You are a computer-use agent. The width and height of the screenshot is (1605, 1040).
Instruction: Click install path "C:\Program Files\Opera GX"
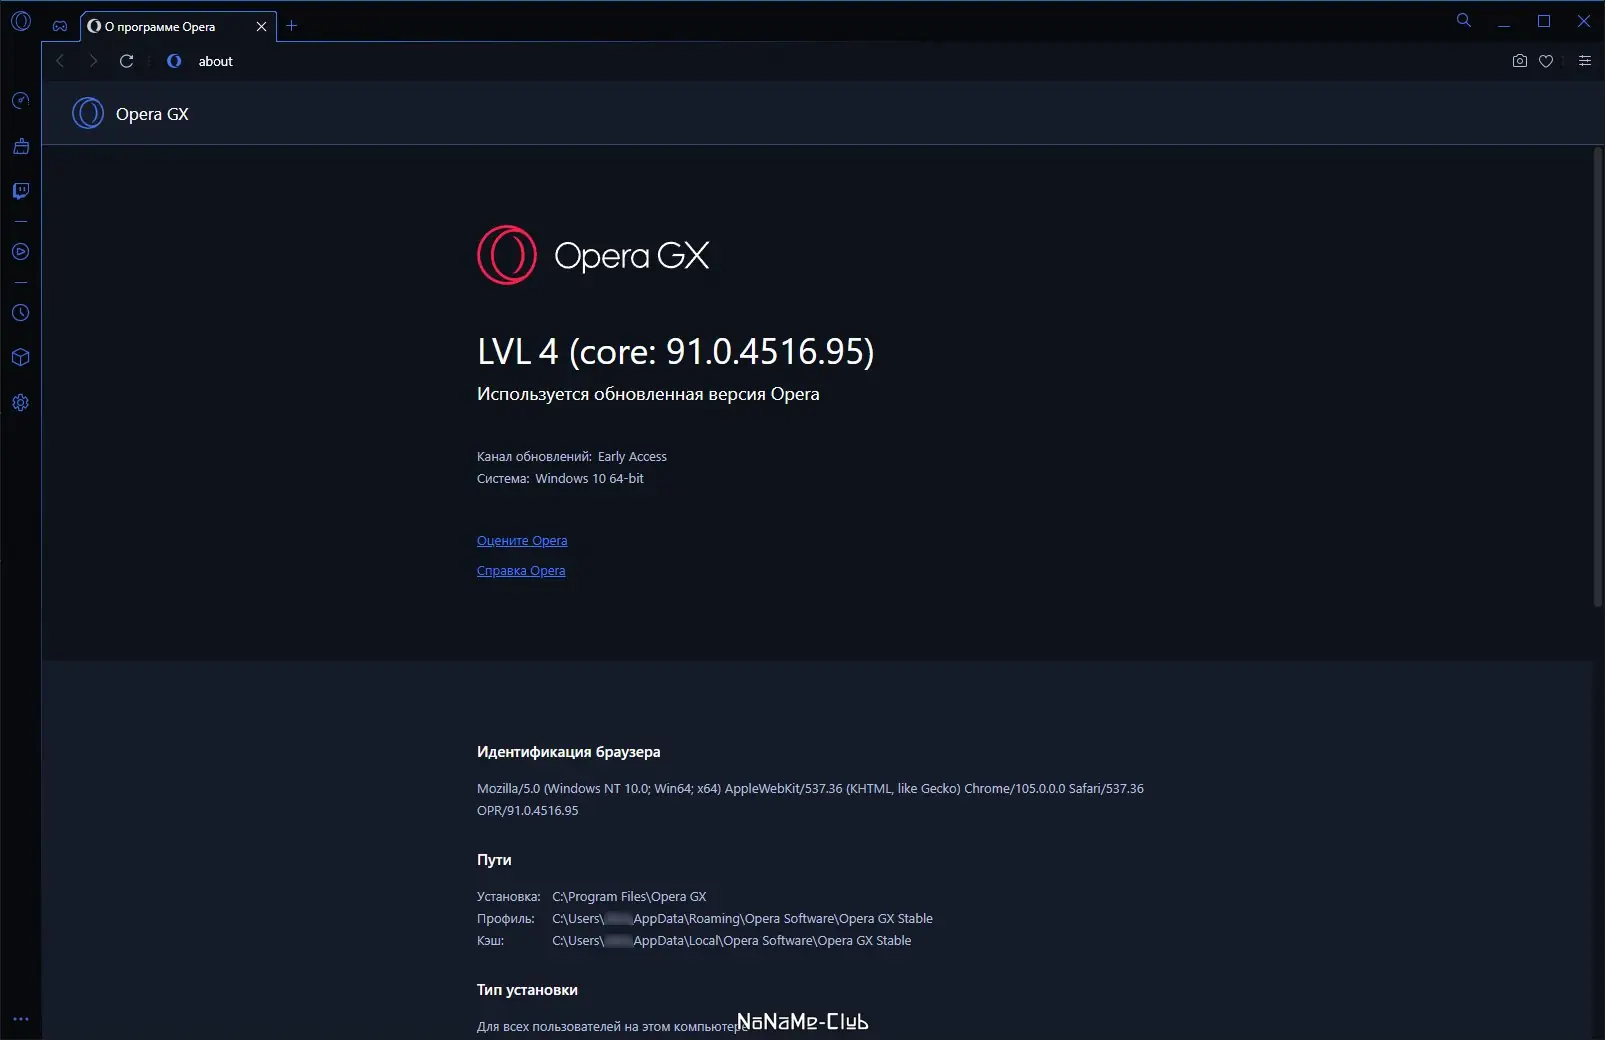coord(629,897)
